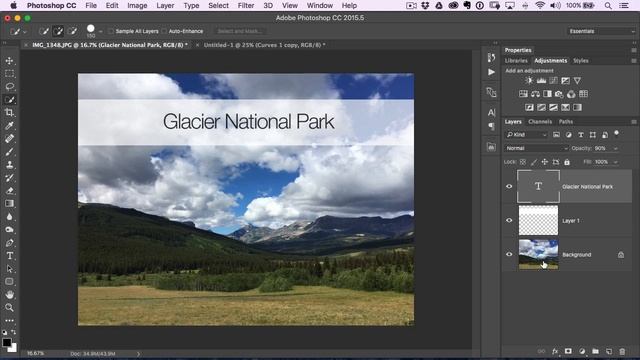Screen dimensions: 640x360
Task: Toggle lock transparent pixels
Action: coord(523,162)
